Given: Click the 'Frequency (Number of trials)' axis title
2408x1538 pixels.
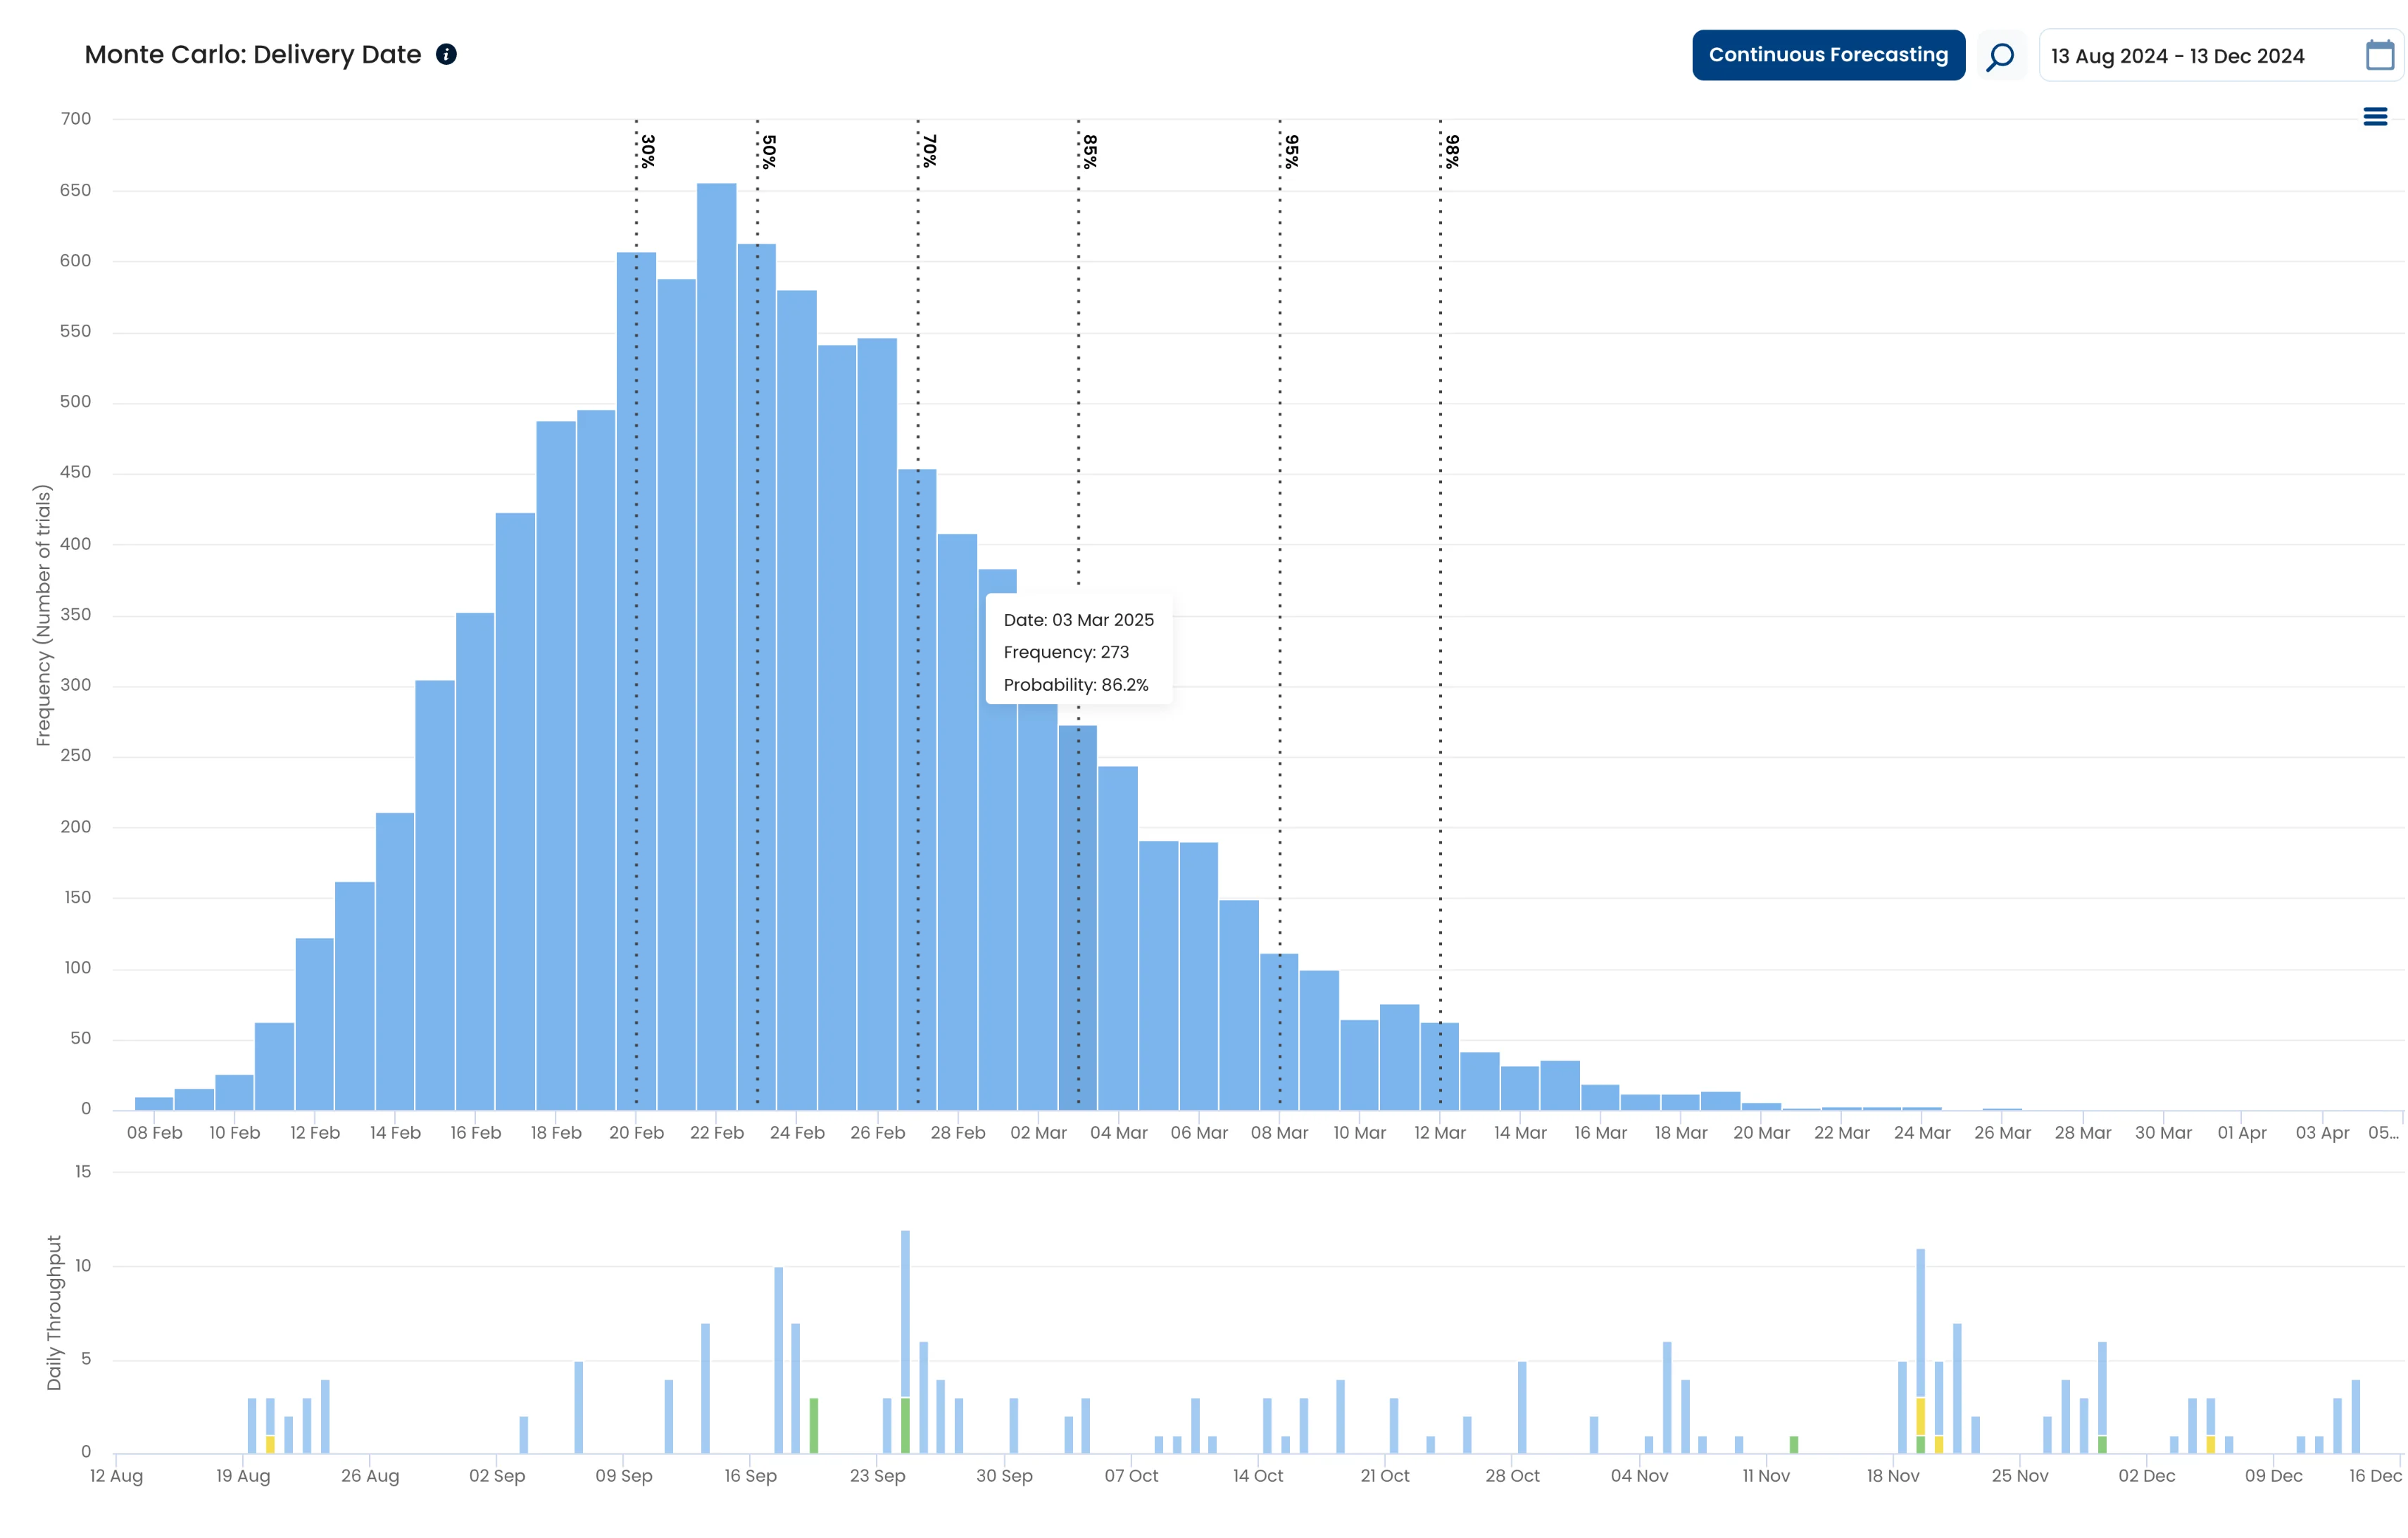Looking at the screenshot, I should tap(42, 615).
